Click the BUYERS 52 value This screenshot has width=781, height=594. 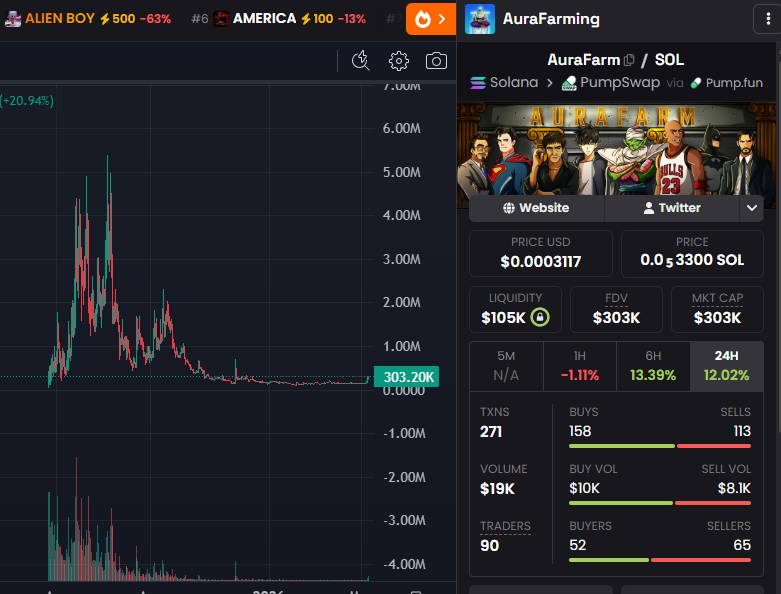[578, 545]
